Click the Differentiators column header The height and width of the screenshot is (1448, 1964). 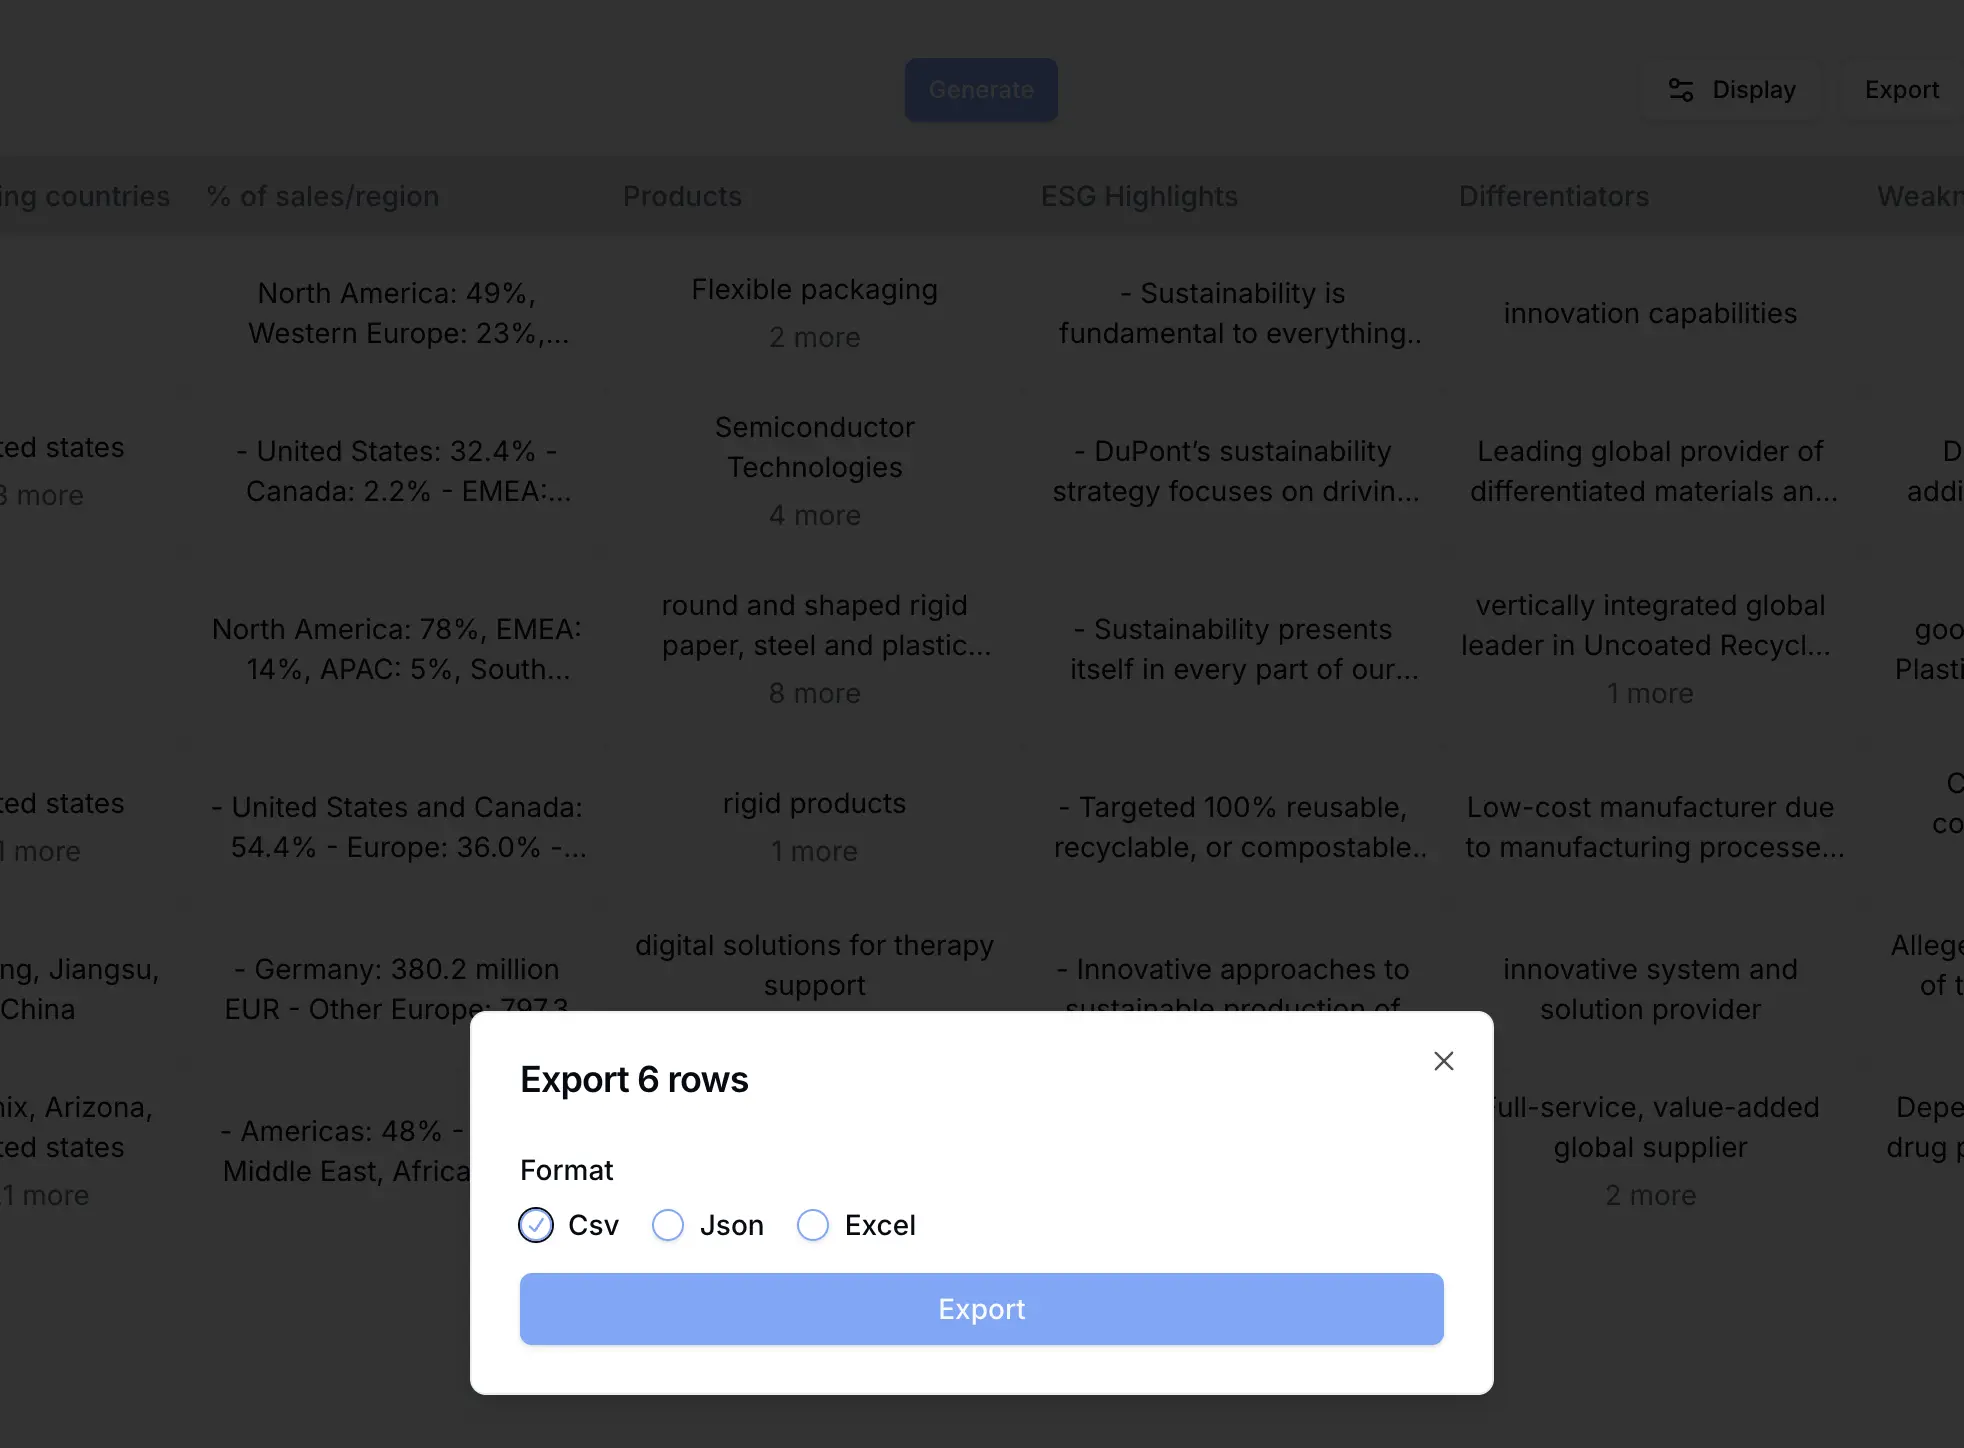(1553, 196)
